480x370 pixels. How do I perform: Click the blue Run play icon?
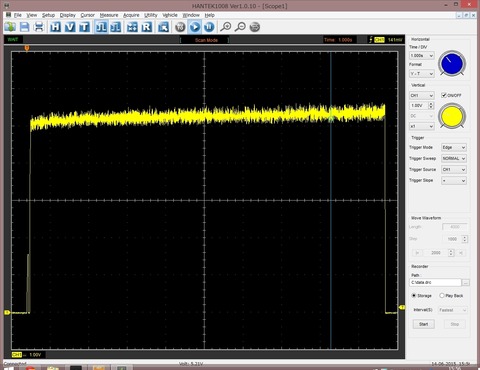pyautogui.click(x=195, y=27)
